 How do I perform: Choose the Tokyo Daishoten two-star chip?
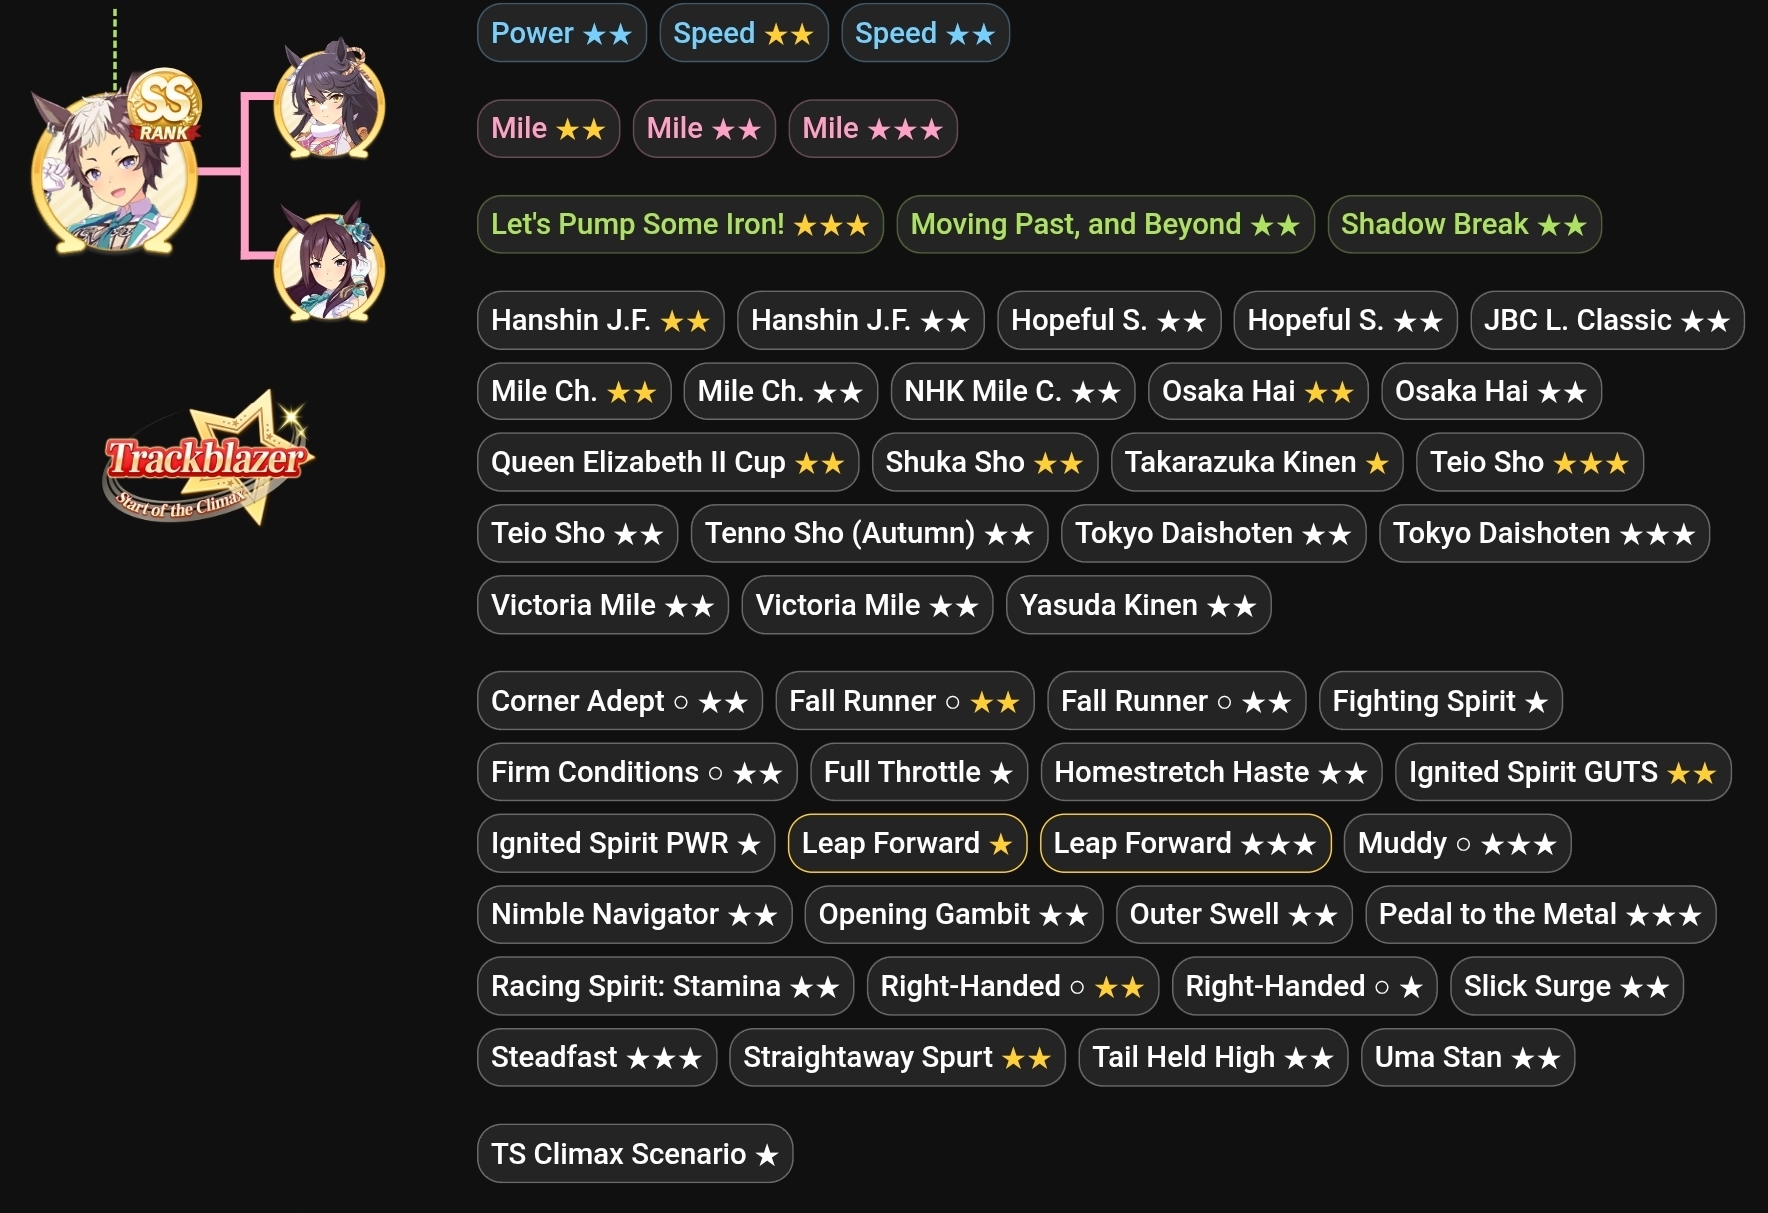tap(1214, 533)
